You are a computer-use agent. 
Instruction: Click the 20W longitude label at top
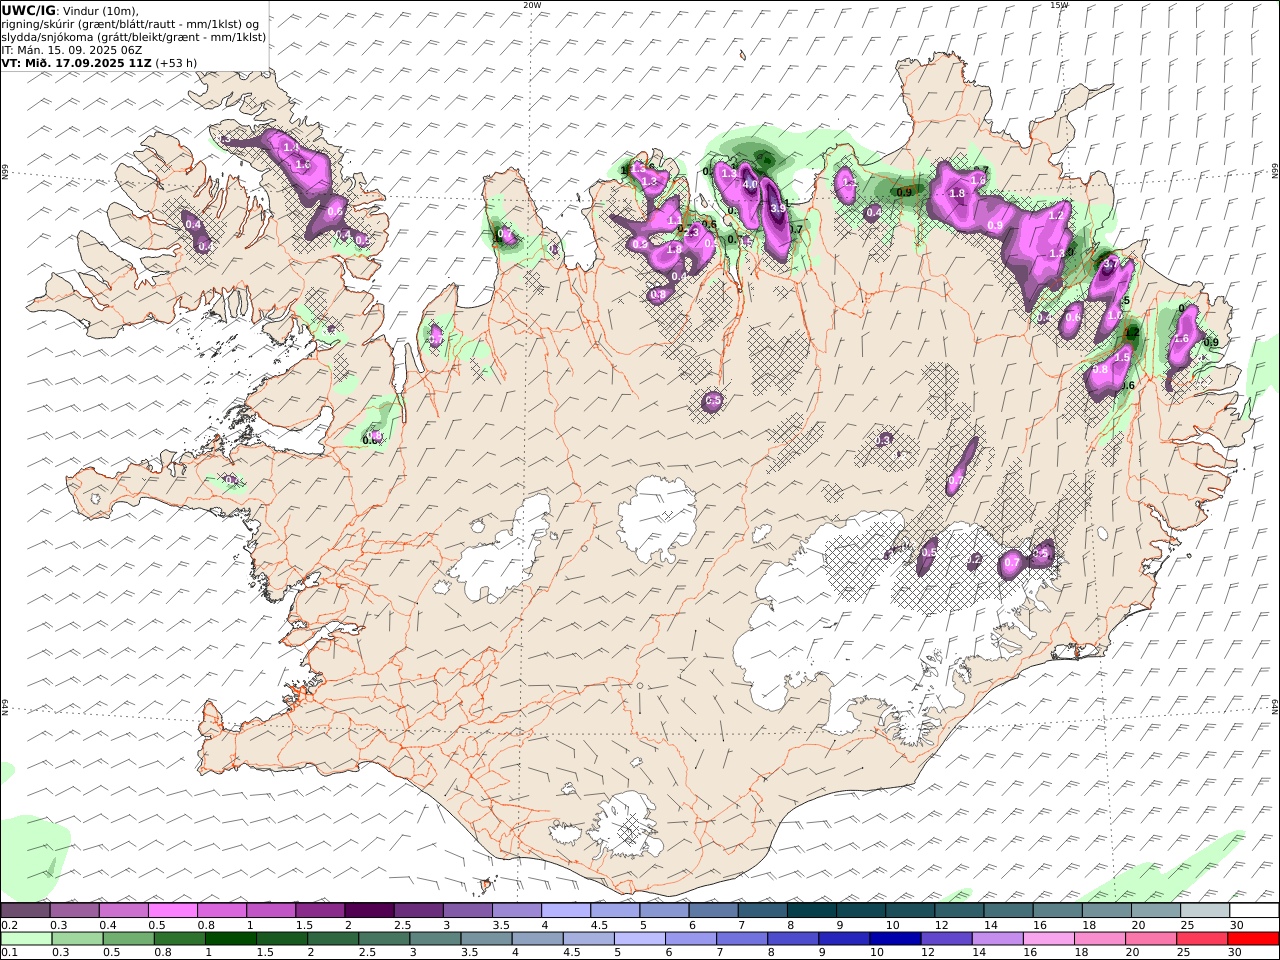(532, 5)
